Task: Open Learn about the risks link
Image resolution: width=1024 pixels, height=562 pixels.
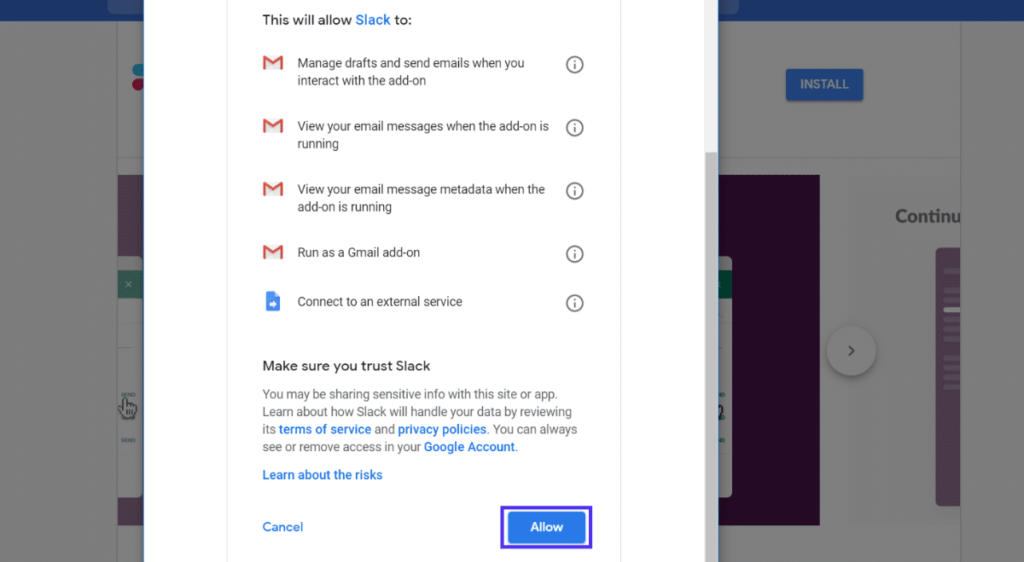Action: click(322, 475)
